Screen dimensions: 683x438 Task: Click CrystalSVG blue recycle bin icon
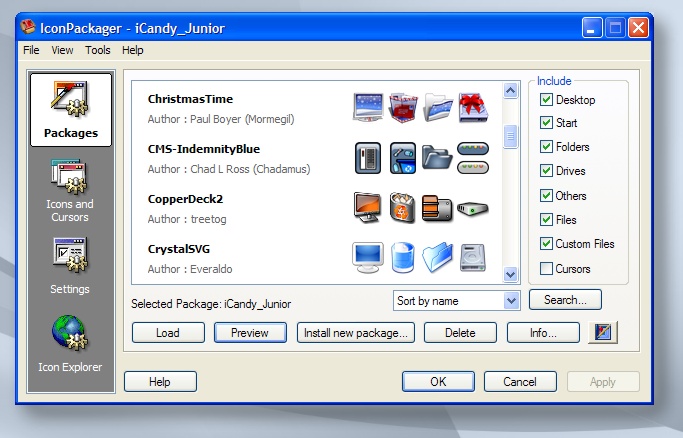402,258
